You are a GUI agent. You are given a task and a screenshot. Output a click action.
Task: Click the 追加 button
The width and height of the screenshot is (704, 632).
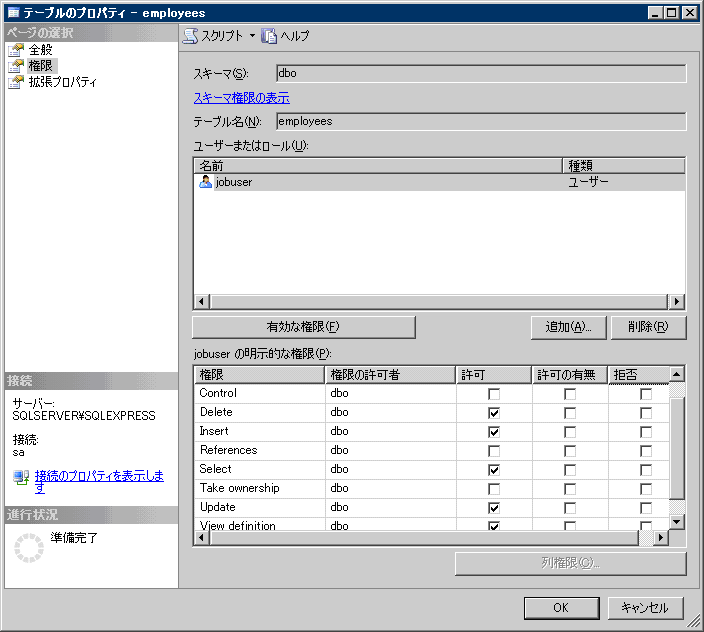tap(568, 327)
